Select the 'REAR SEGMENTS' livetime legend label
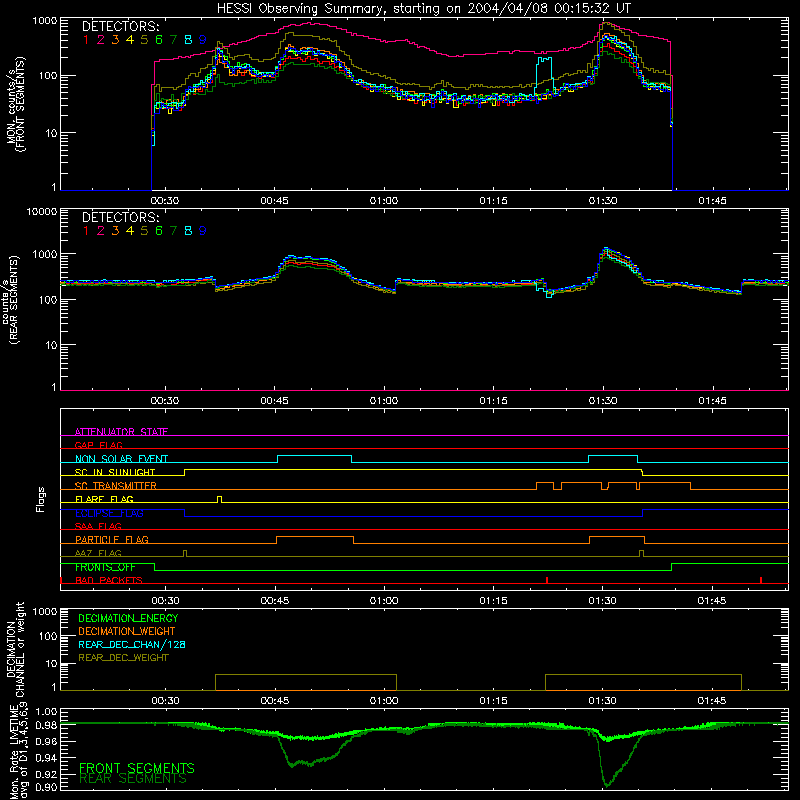The height and width of the screenshot is (800, 800). pyautogui.click(x=133, y=779)
